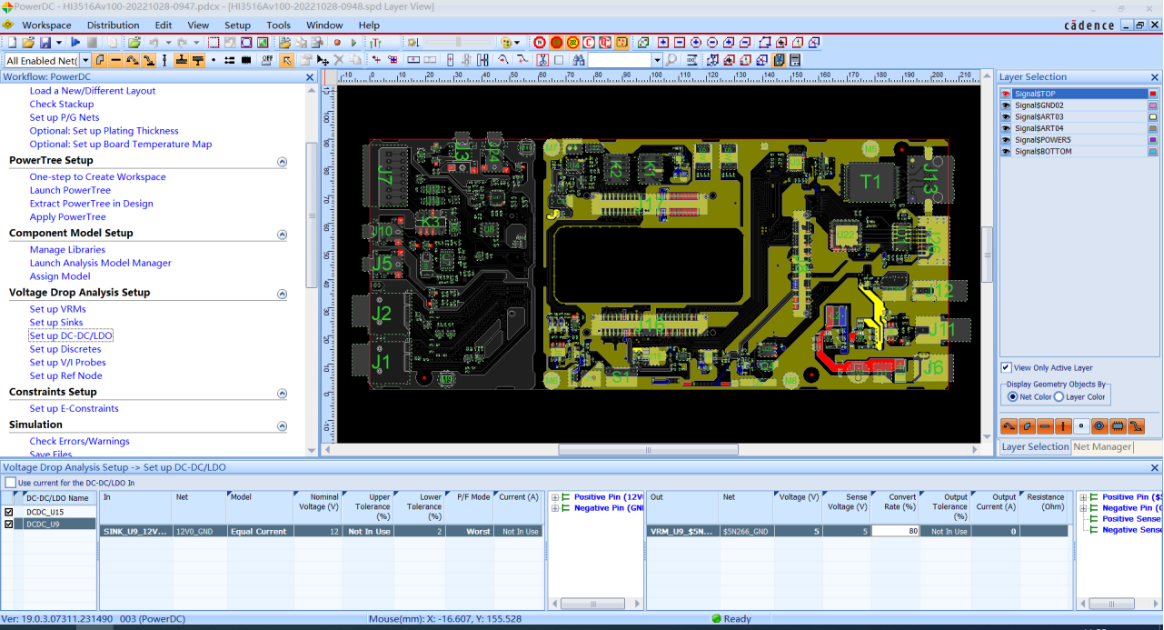The width and height of the screenshot is (1164, 630).
Task: Click the Launch PowerTree link
Action: point(70,190)
